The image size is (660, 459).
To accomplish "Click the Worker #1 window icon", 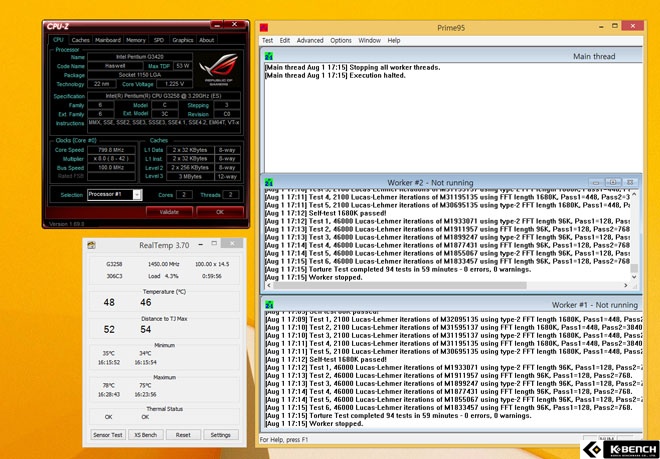I will tap(269, 304).
